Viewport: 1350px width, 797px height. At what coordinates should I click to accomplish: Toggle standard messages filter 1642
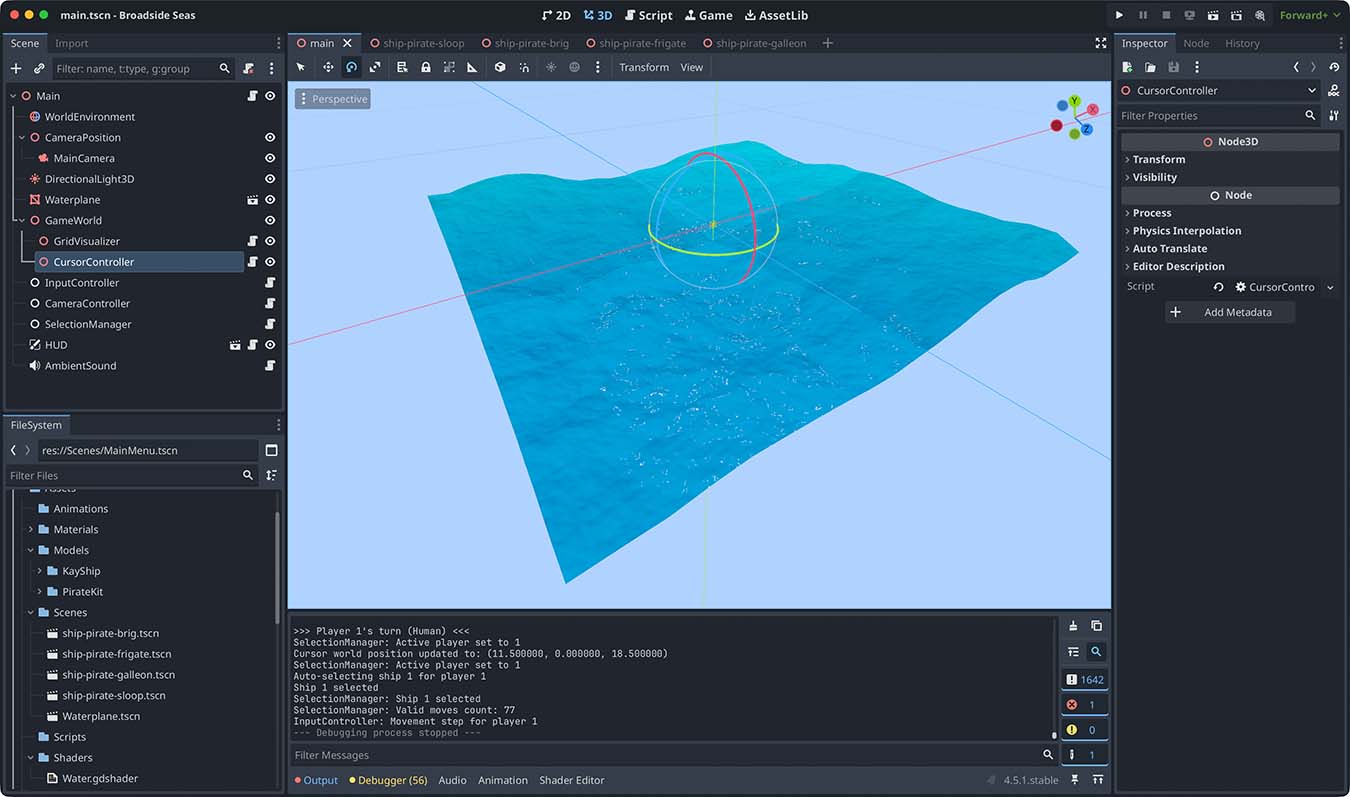pyautogui.click(x=1084, y=679)
